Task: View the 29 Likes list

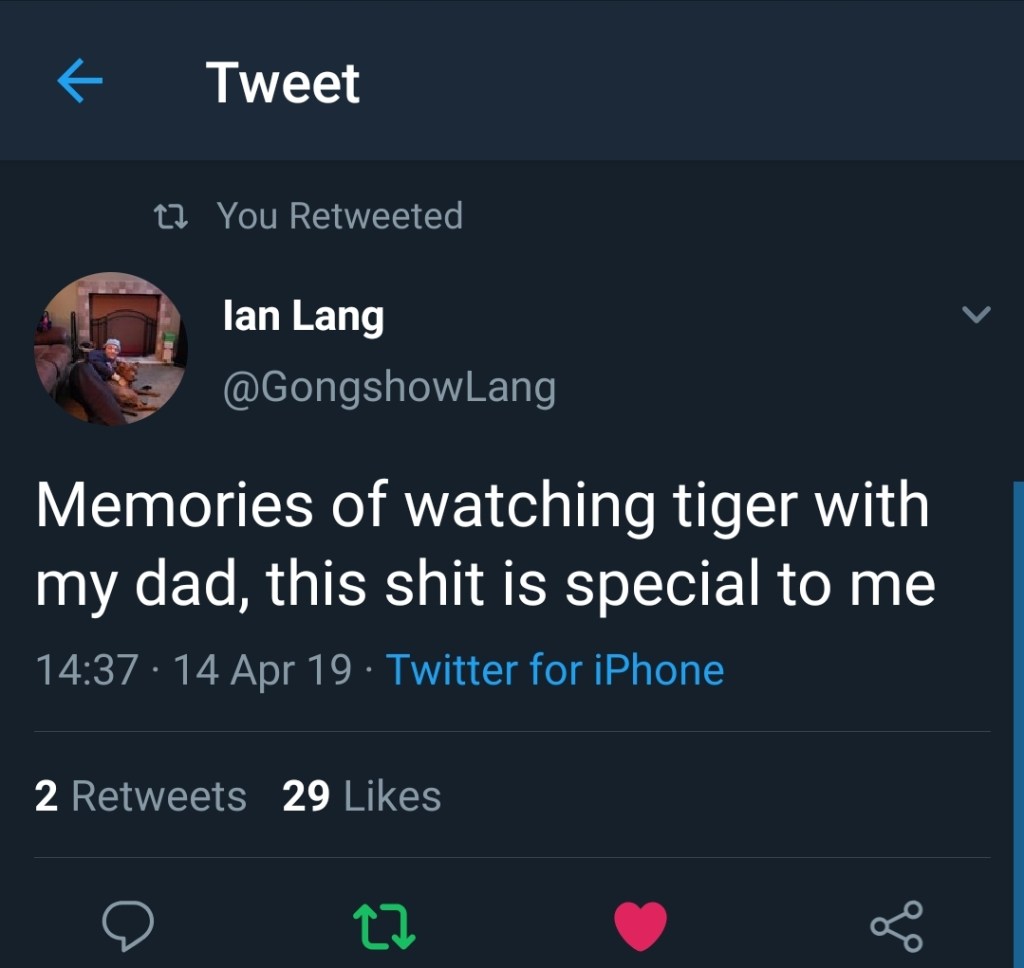Action: point(361,796)
